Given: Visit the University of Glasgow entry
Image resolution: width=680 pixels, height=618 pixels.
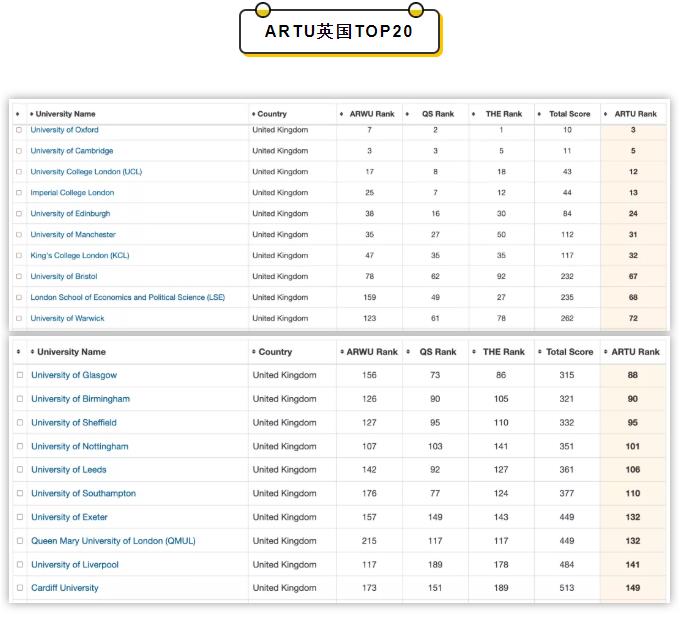Looking at the screenshot, I should [x=74, y=375].
